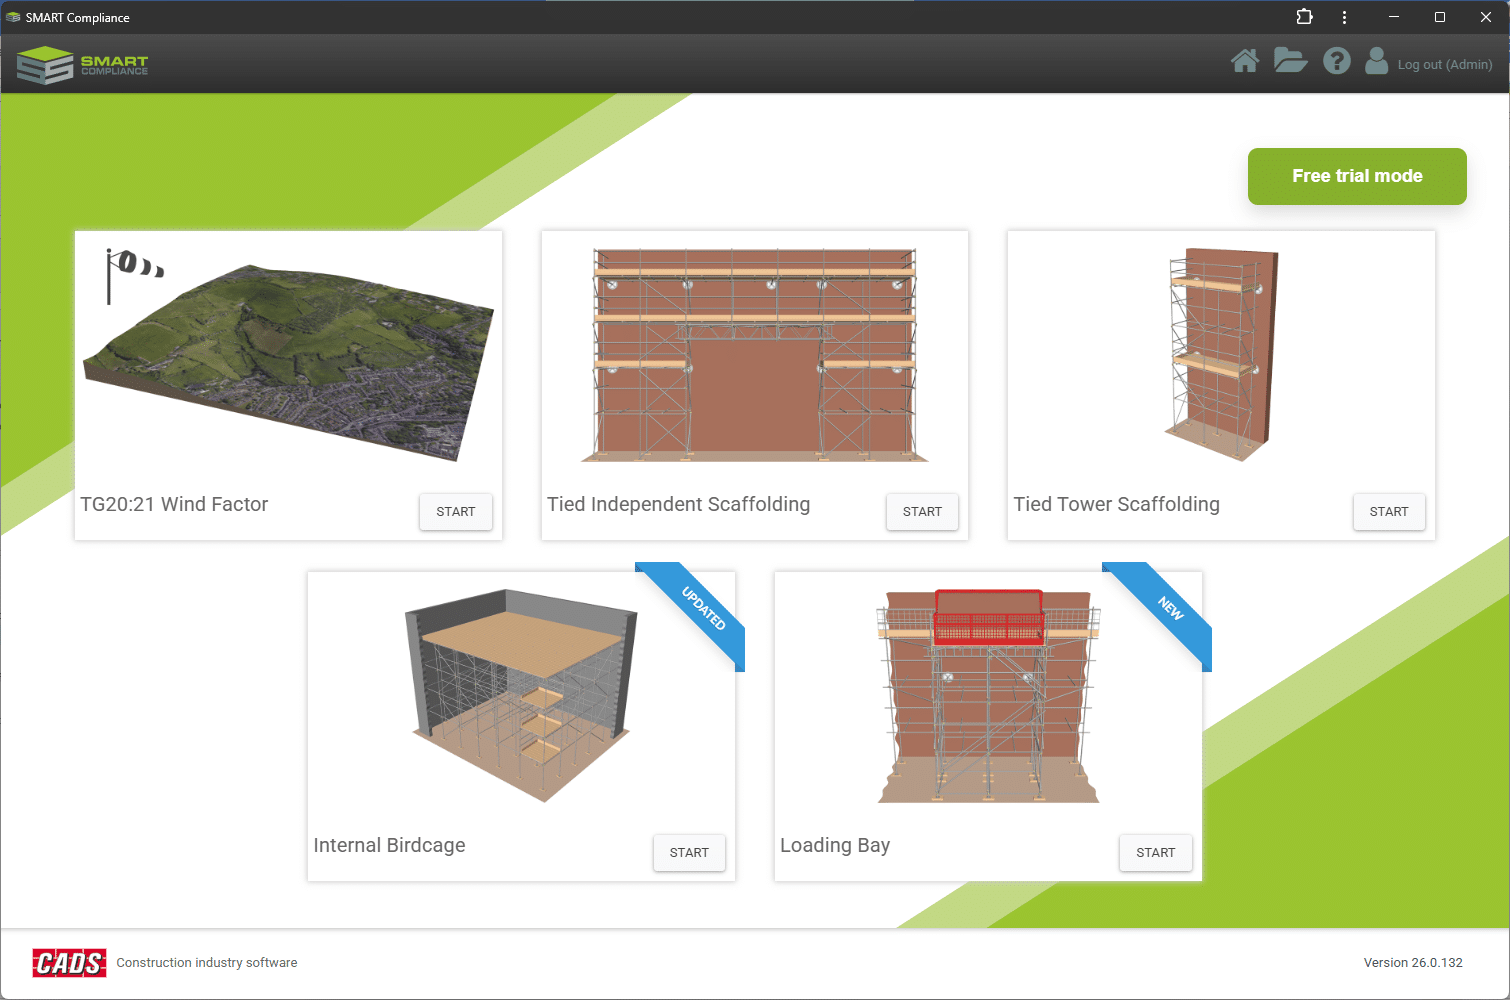Start Tied Independent Scaffolding
1510x1000 pixels.
coord(922,511)
